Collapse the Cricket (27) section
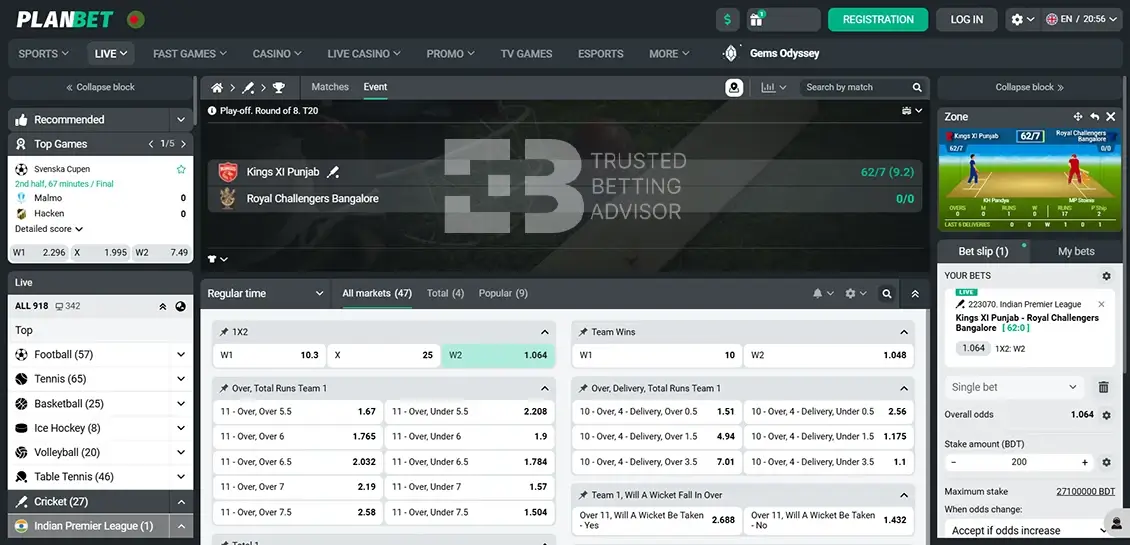 [180, 502]
